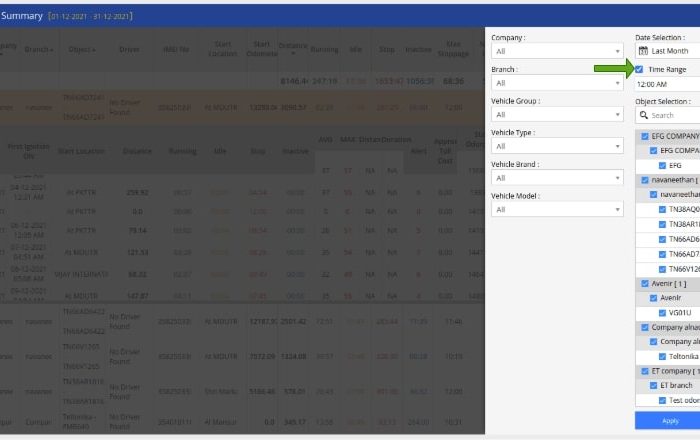This screenshot has height=441, width=700.
Task: Expand the Branch dropdown
Action: click(556, 83)
